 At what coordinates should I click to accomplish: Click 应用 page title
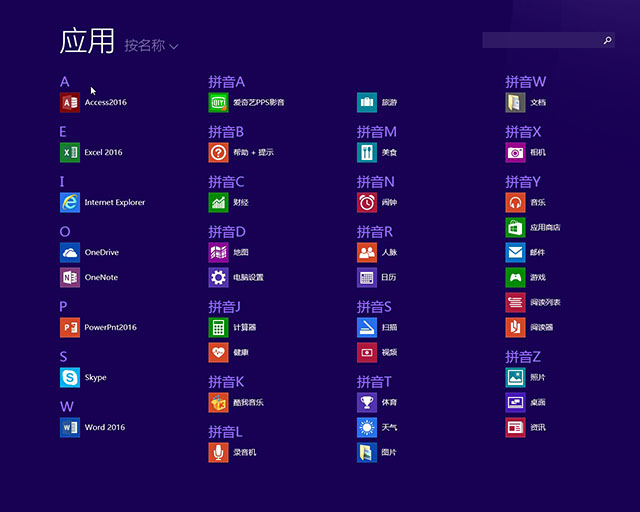click(x=88, y=41)
